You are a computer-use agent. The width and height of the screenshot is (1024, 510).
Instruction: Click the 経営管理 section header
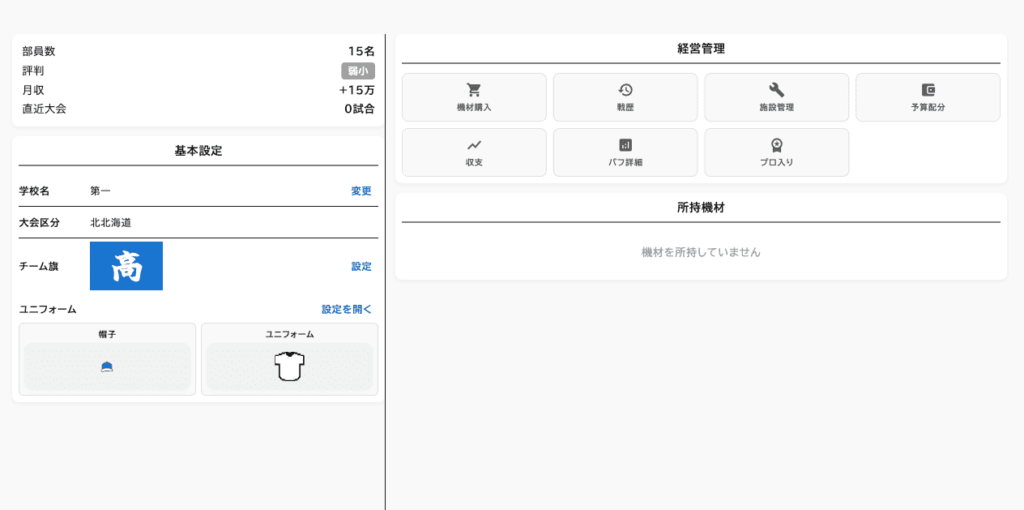[x=700, y=49]
